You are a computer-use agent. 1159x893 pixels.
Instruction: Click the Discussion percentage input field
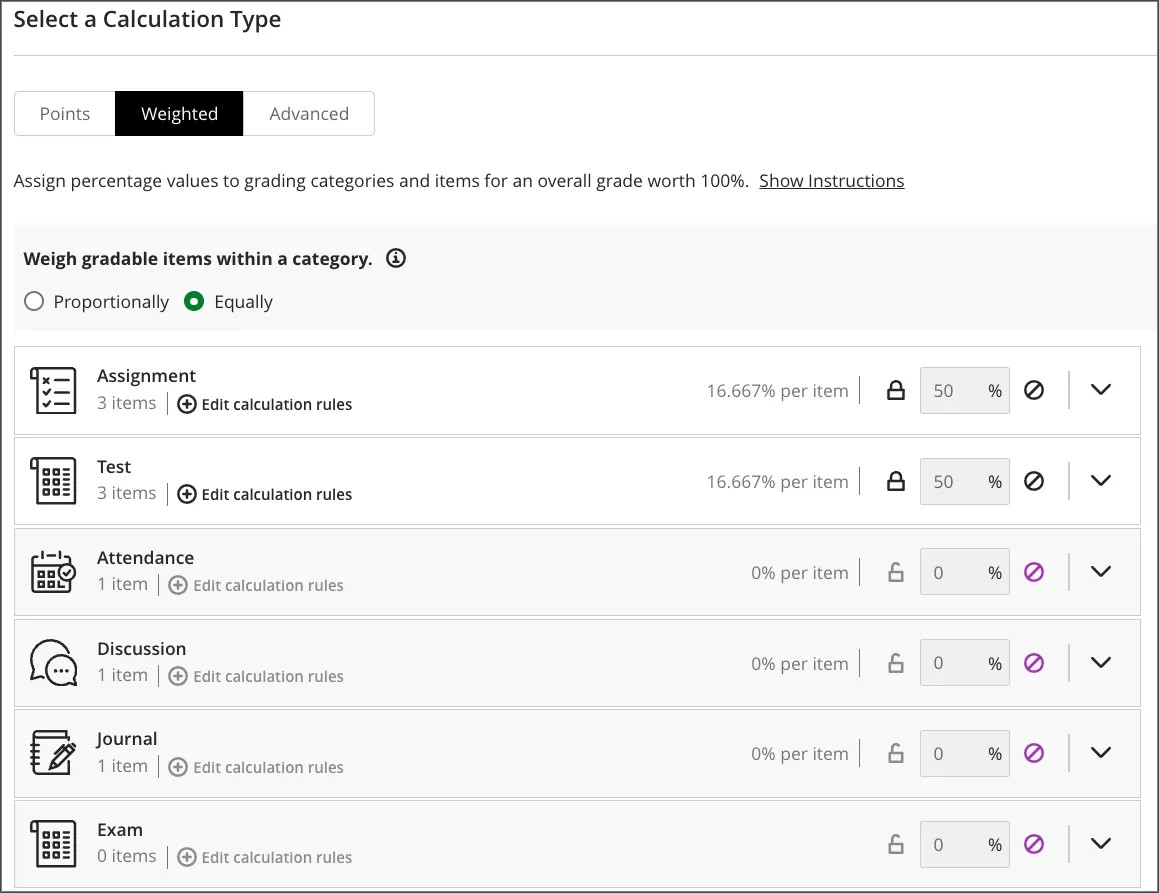(x=963, y=662)
